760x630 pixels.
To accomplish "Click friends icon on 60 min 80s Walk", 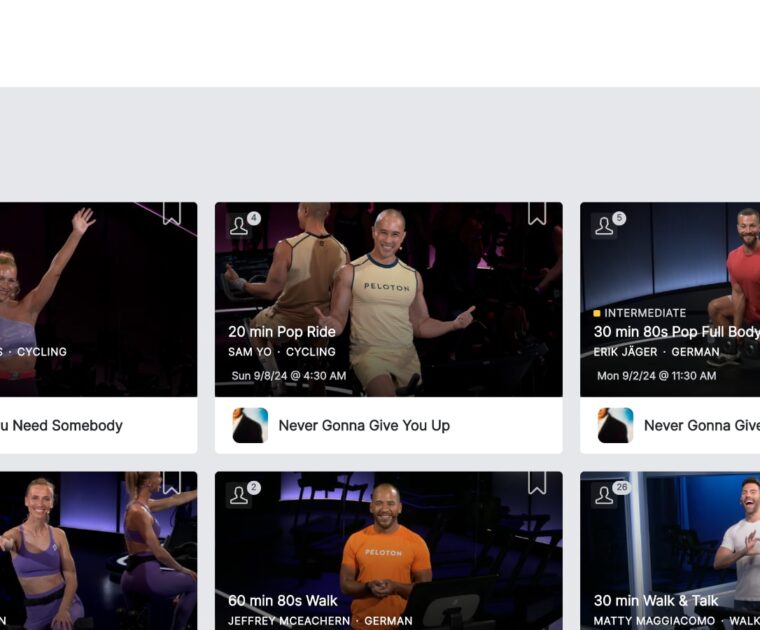I will (x=239, y=495).
